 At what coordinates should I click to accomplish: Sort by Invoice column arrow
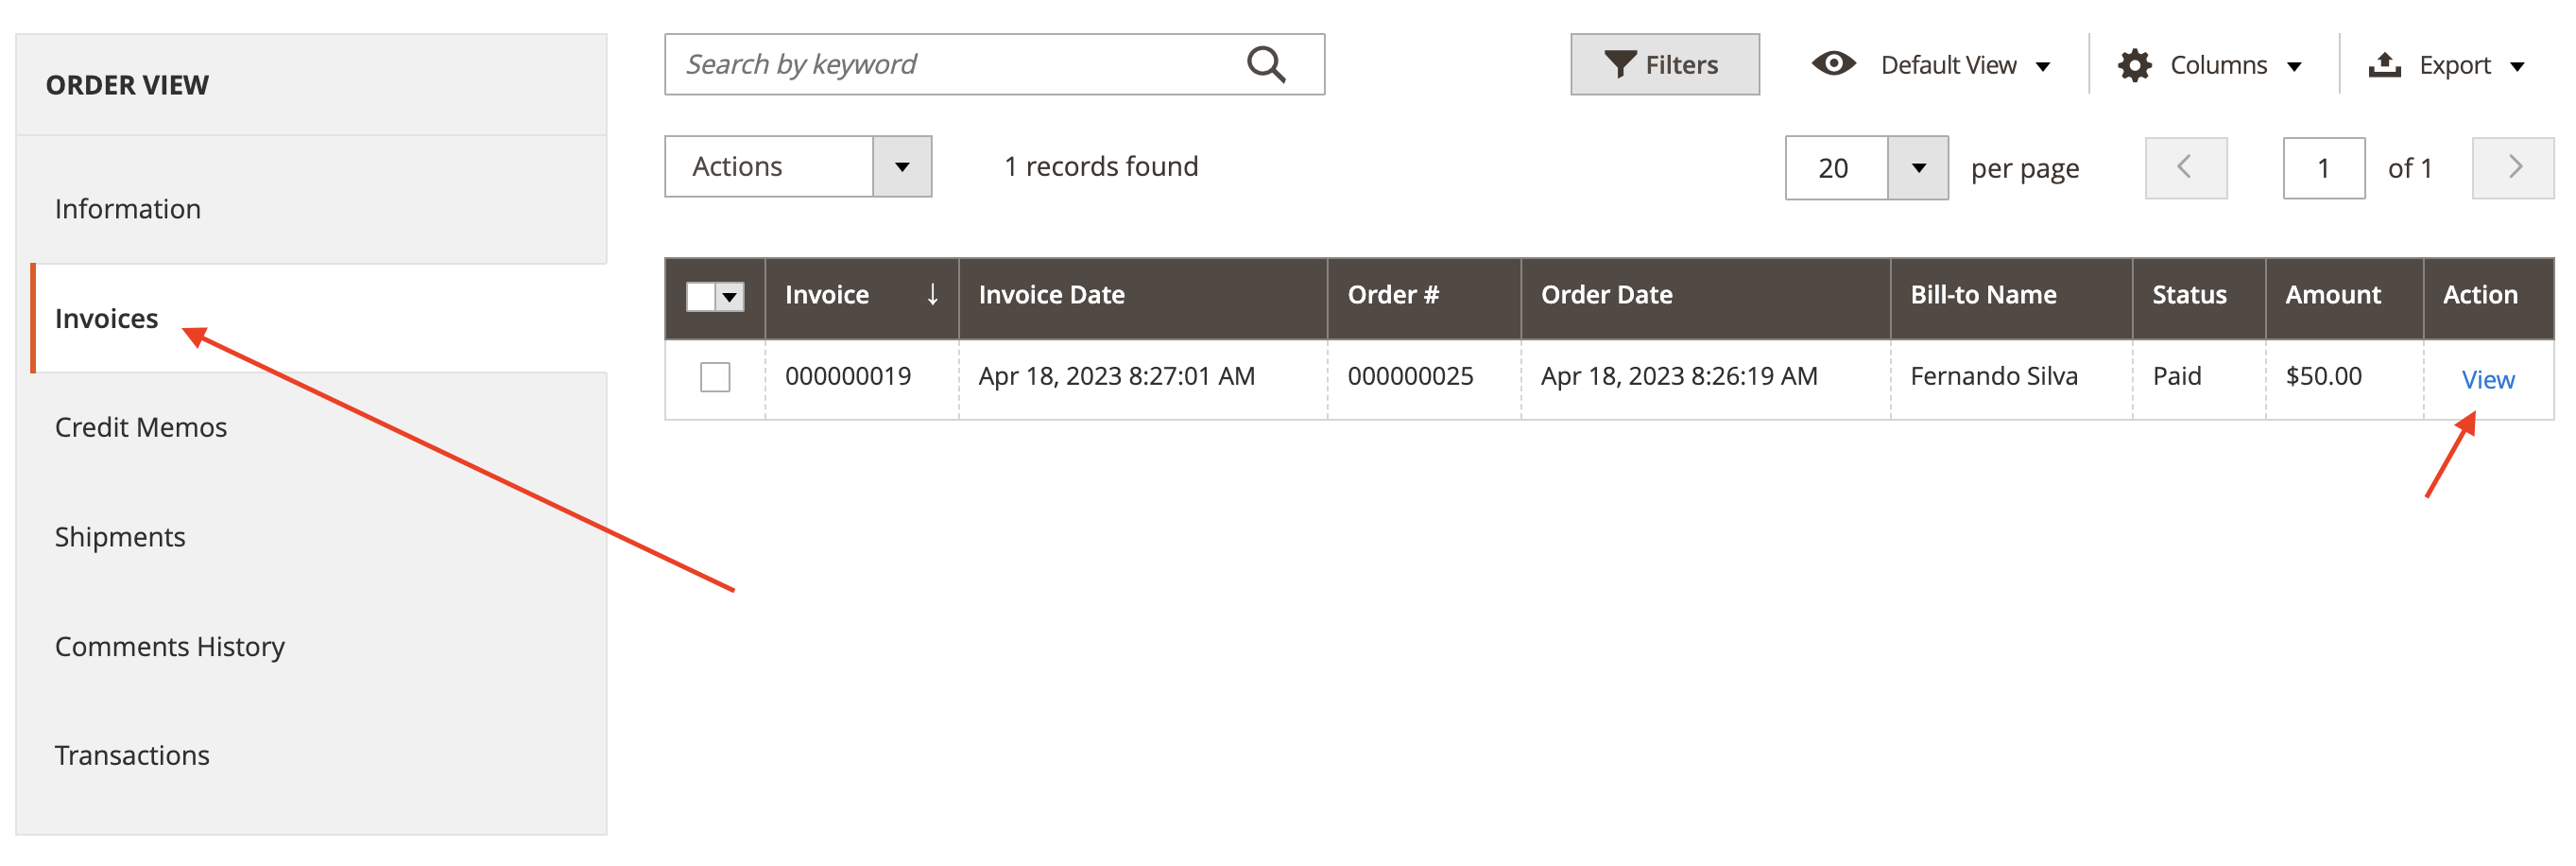point(932,295)
